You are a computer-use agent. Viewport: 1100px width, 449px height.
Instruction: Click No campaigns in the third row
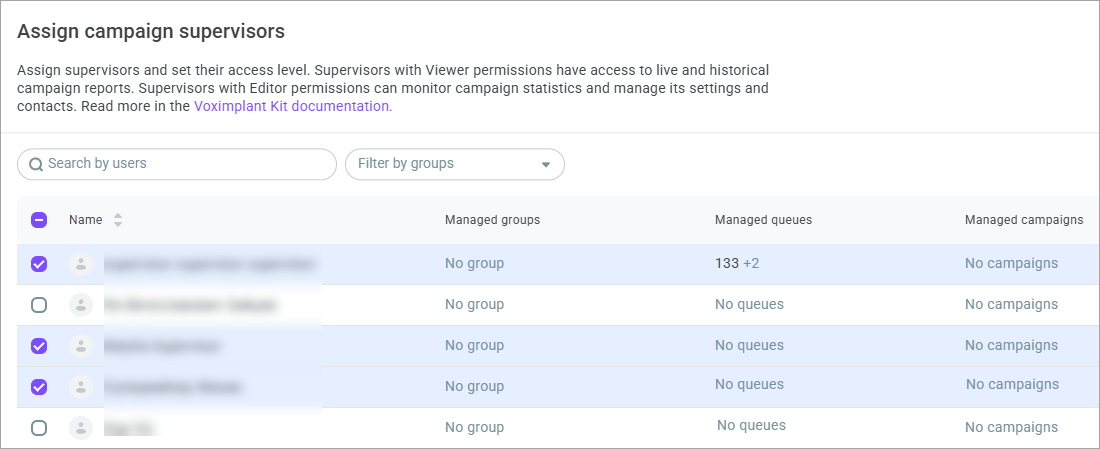tap(1012, 346)
